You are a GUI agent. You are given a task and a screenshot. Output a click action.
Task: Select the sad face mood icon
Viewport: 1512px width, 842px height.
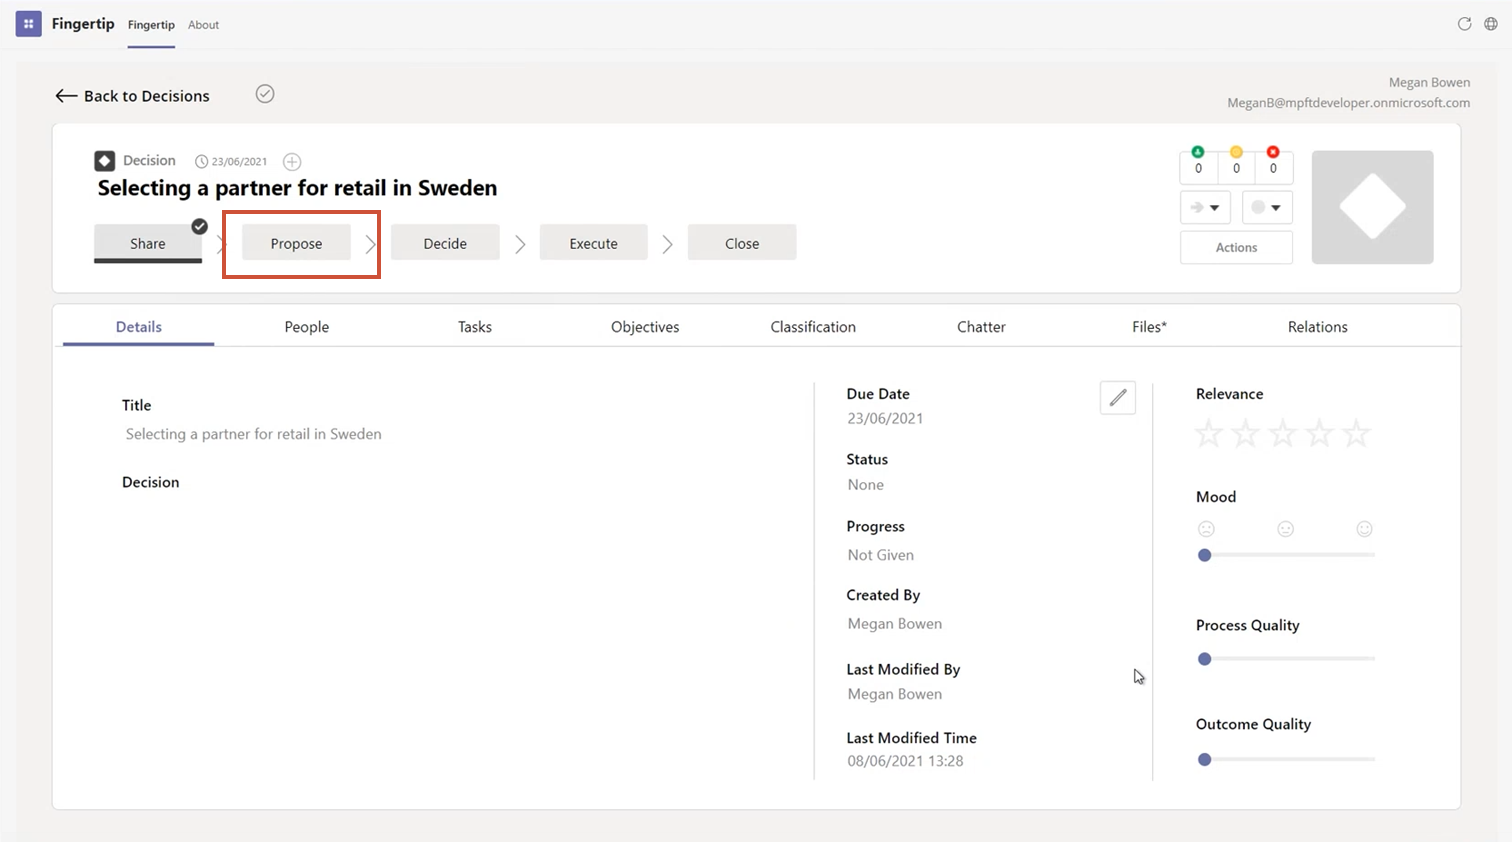pos(1206,529)
